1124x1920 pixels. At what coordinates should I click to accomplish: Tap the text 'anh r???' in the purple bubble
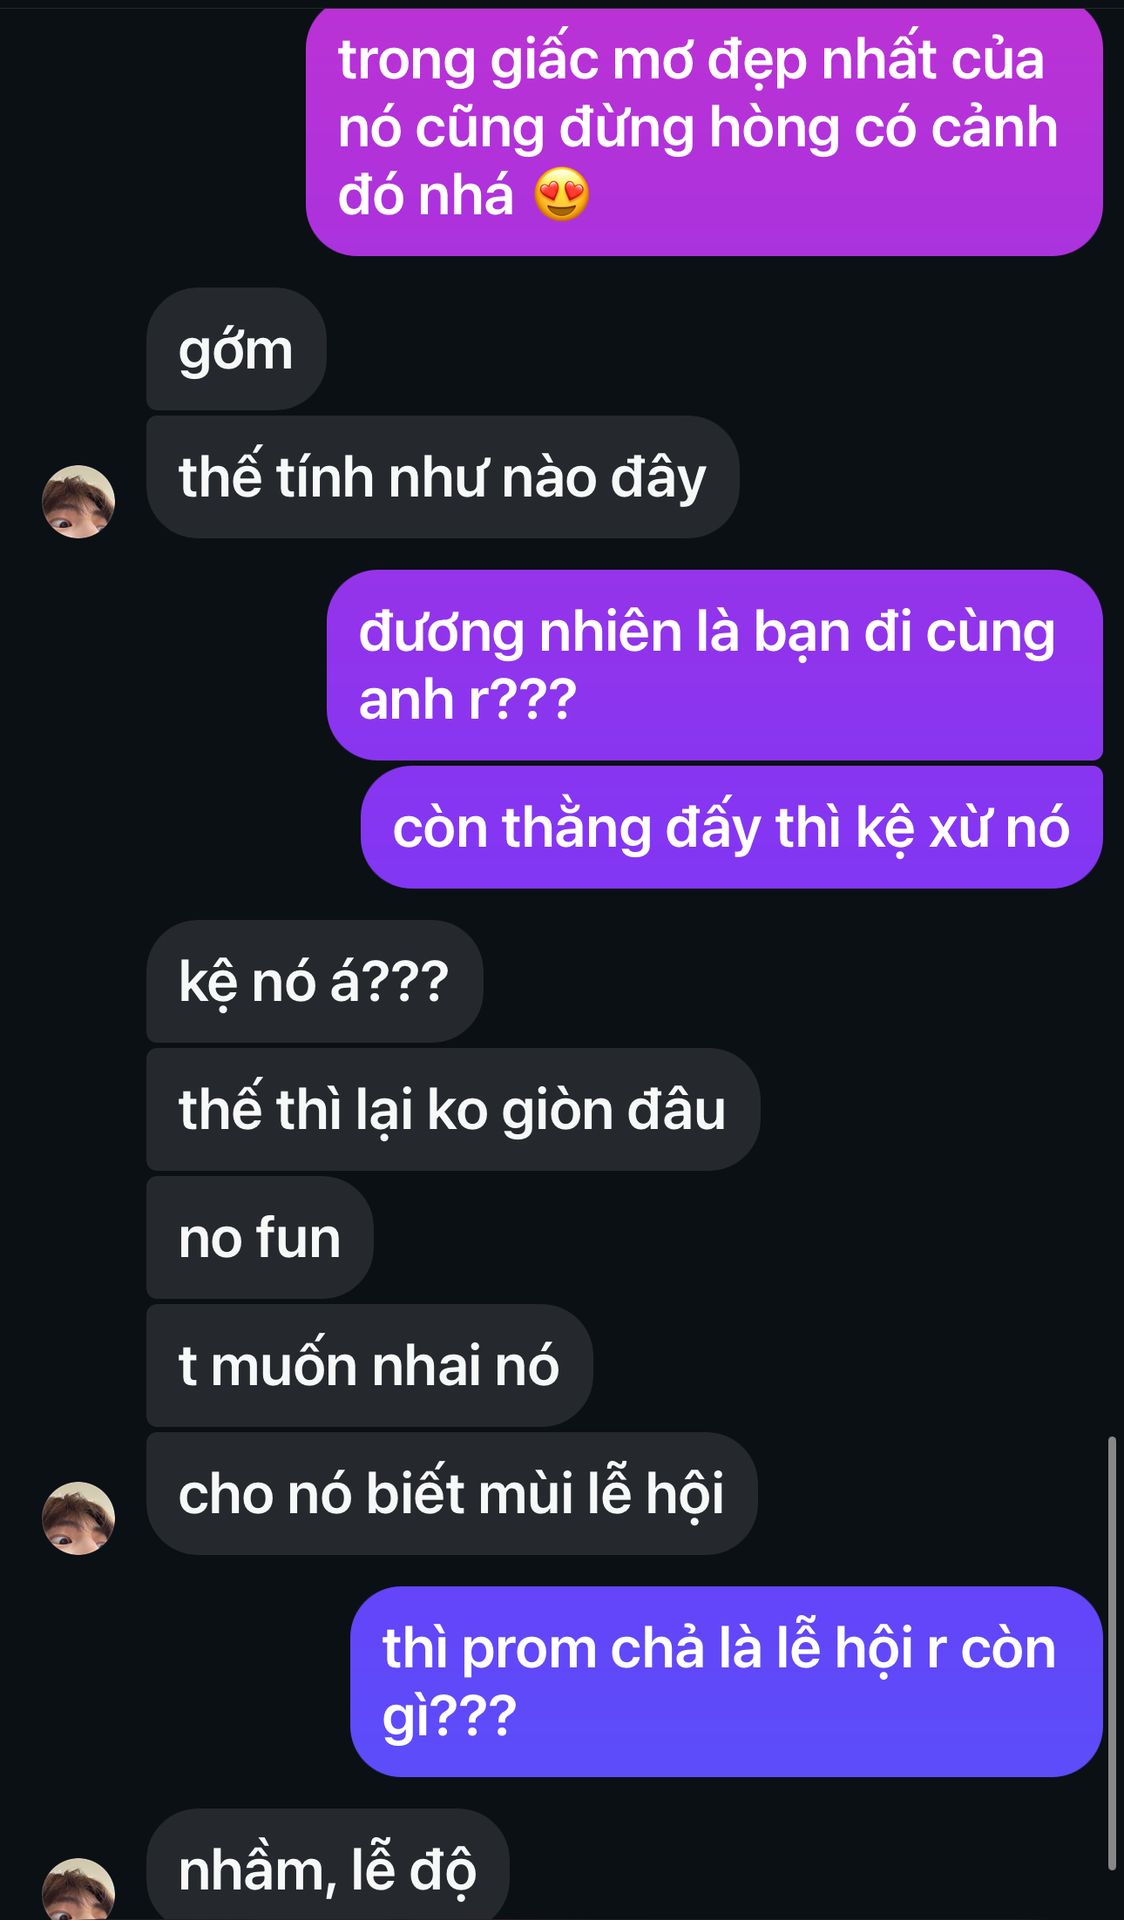467,699
